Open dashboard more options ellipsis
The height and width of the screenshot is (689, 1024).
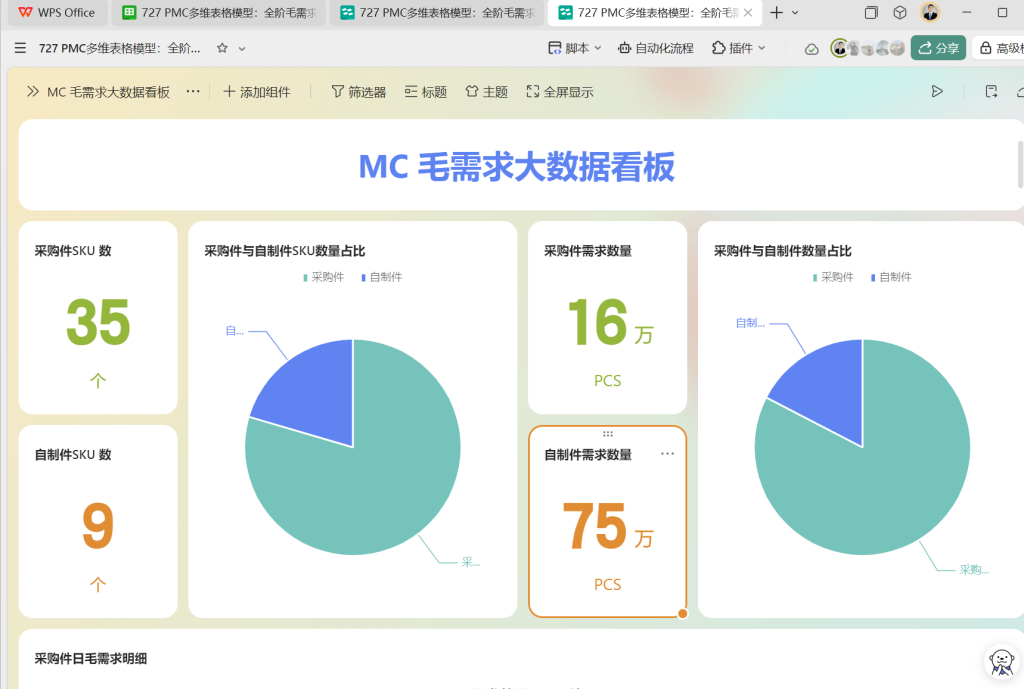coord(193,91)
